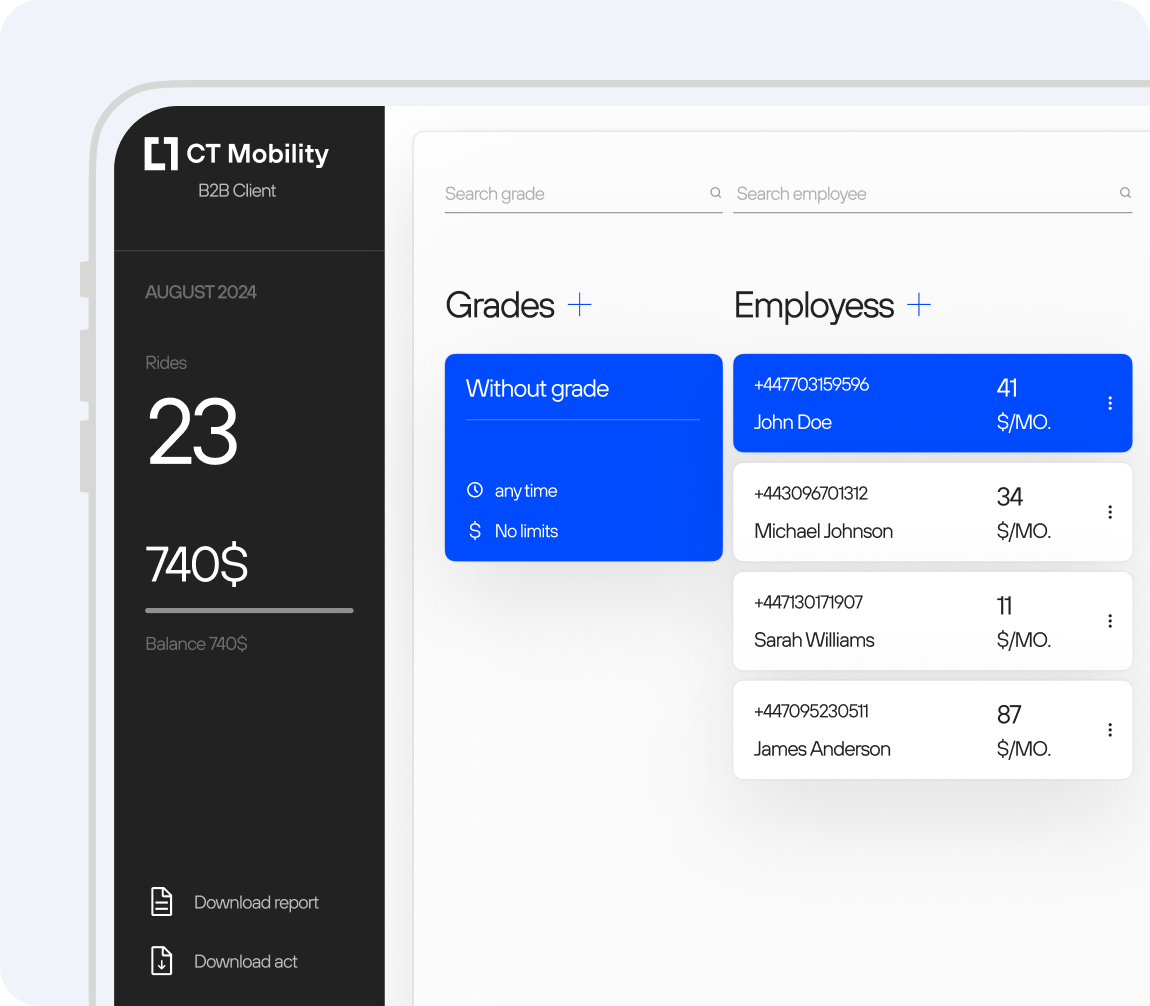1150x1006 pixels.
Task: Download report via the sidebar link
Action: coord(256,903)
